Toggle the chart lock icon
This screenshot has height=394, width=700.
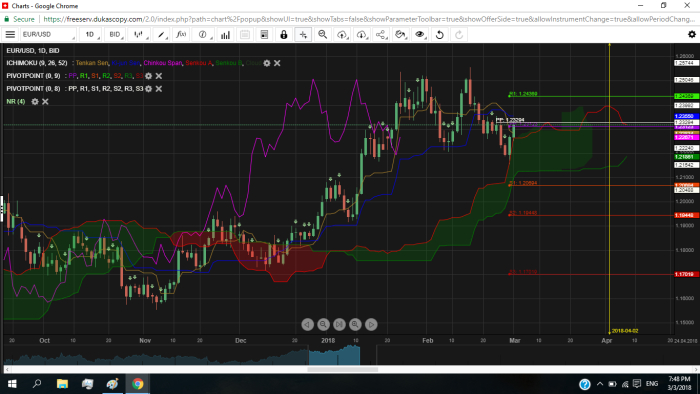[283, 34]
